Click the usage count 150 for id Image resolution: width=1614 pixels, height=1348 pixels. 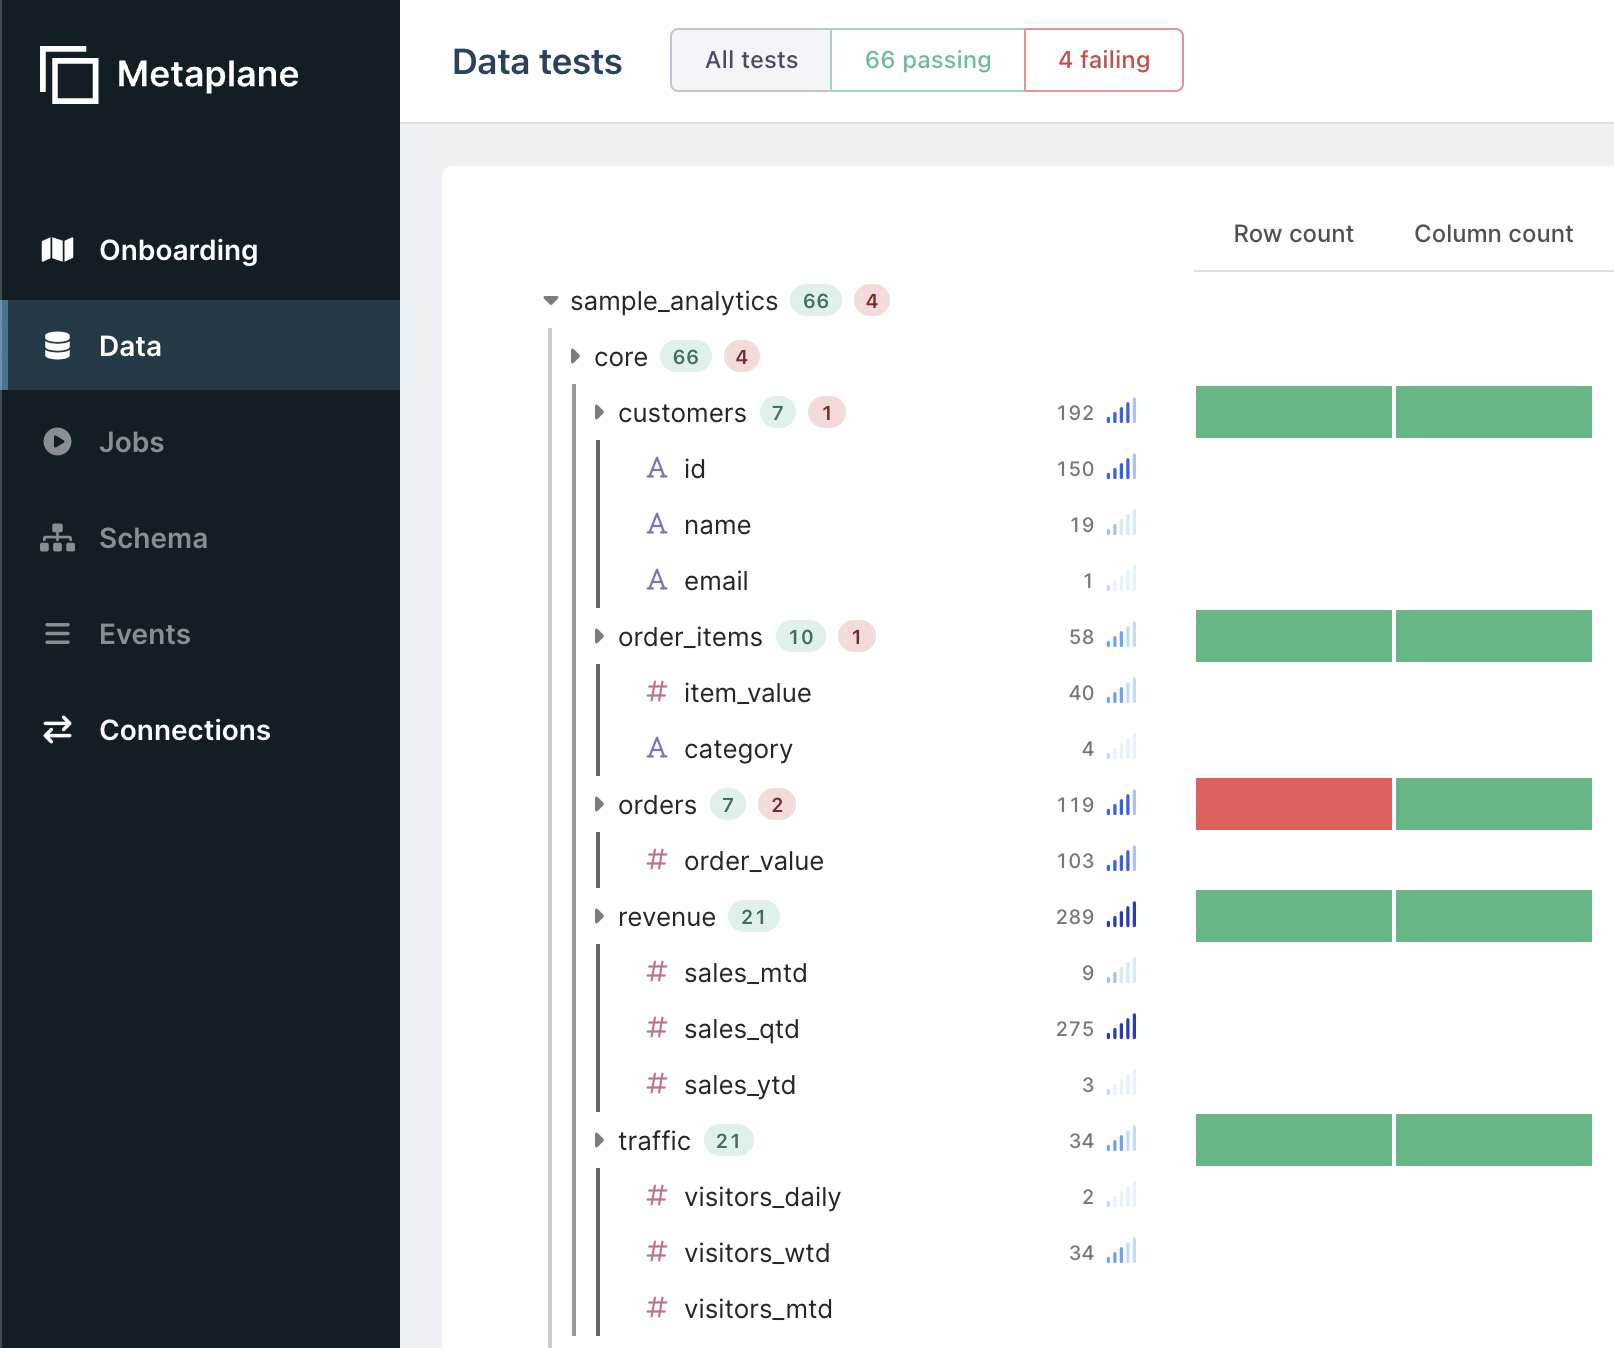[x=1075, y=468]
